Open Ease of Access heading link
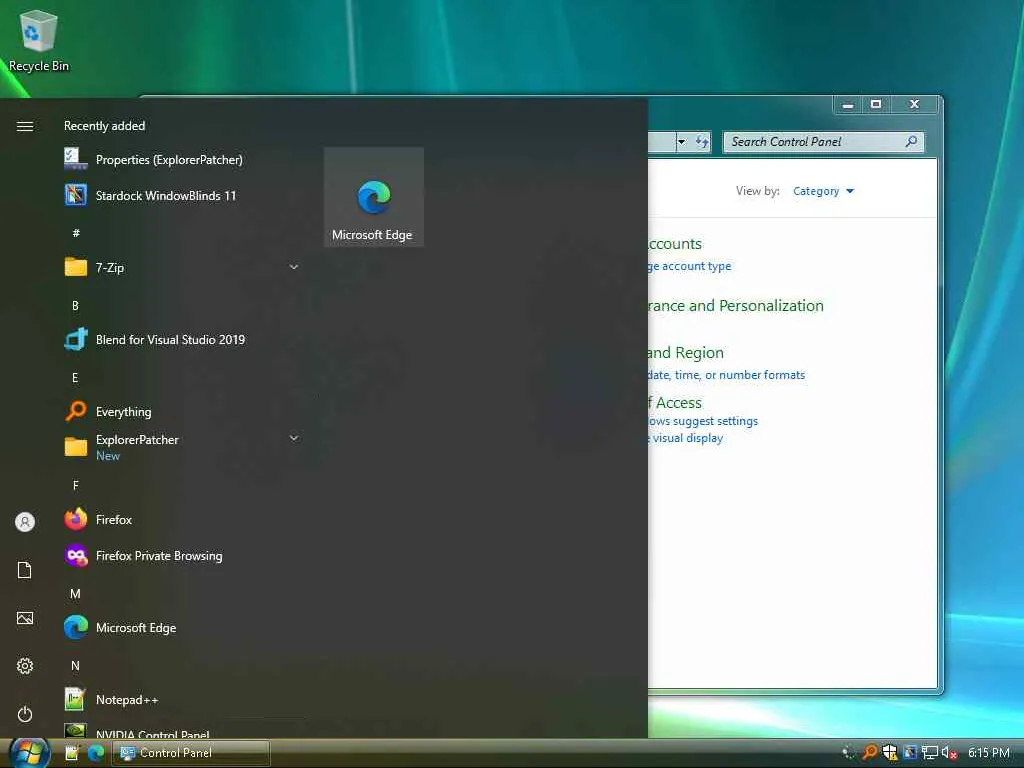 coord(675,402)
